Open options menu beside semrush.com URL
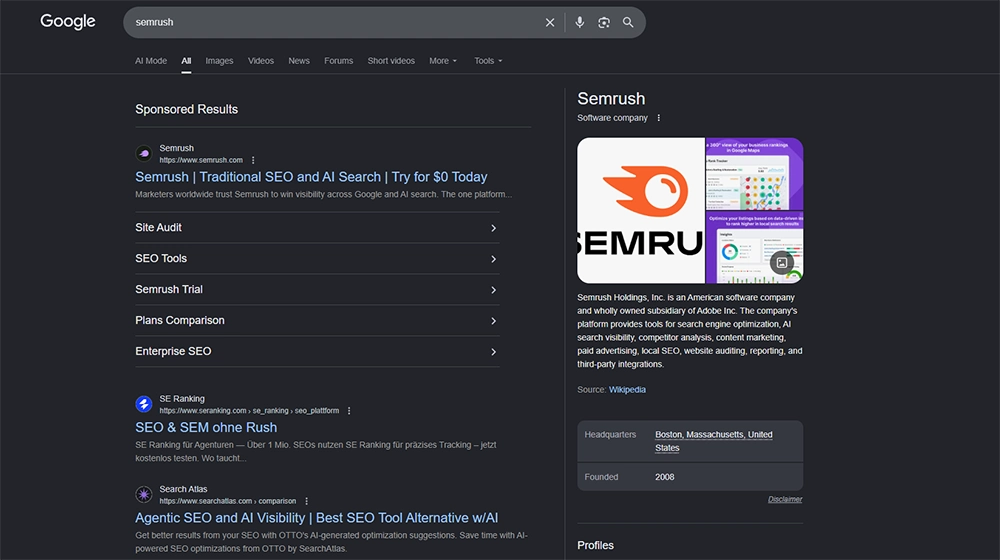Screen dimensions: 1000x560 tap(253, 160)
